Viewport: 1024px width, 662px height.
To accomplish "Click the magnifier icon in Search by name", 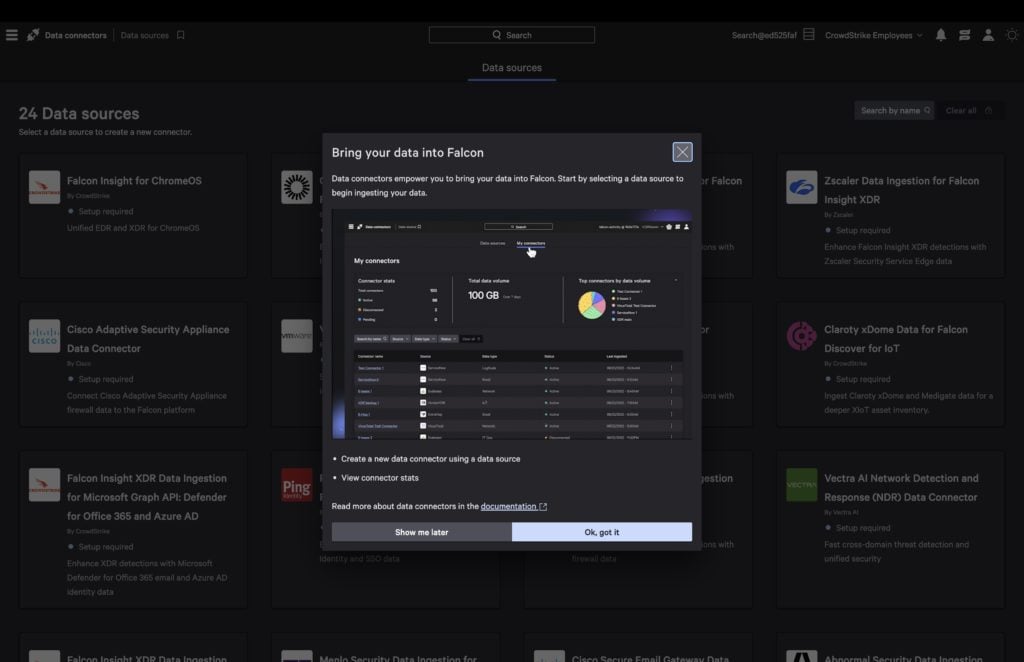I will 927,110.
